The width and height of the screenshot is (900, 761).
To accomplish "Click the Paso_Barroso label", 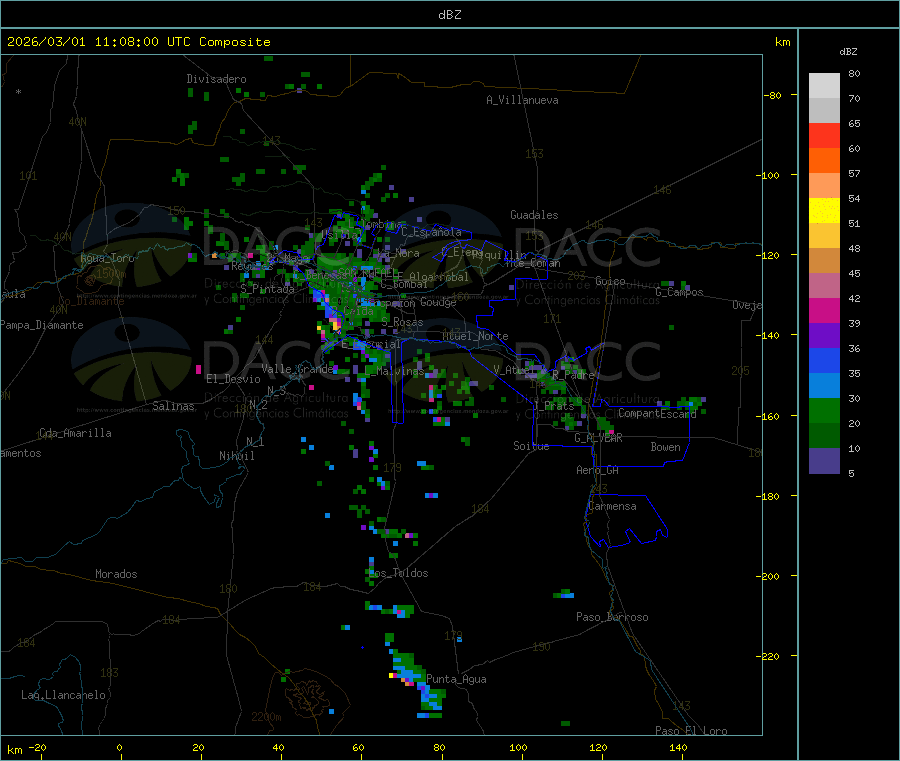I will (612, 618).
